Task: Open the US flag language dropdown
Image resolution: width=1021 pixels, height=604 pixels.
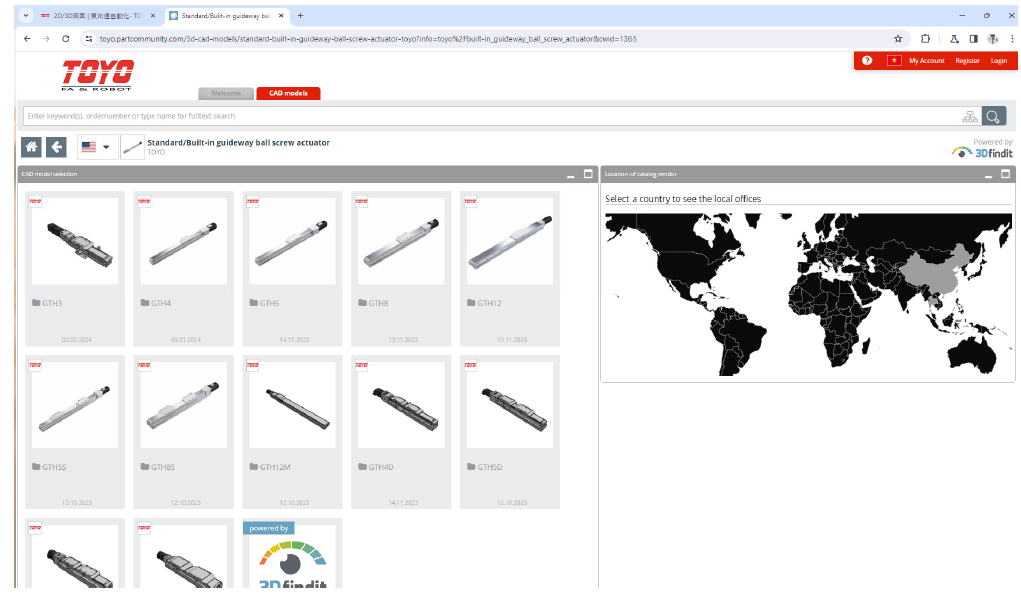Action: [x=97, y=147]
